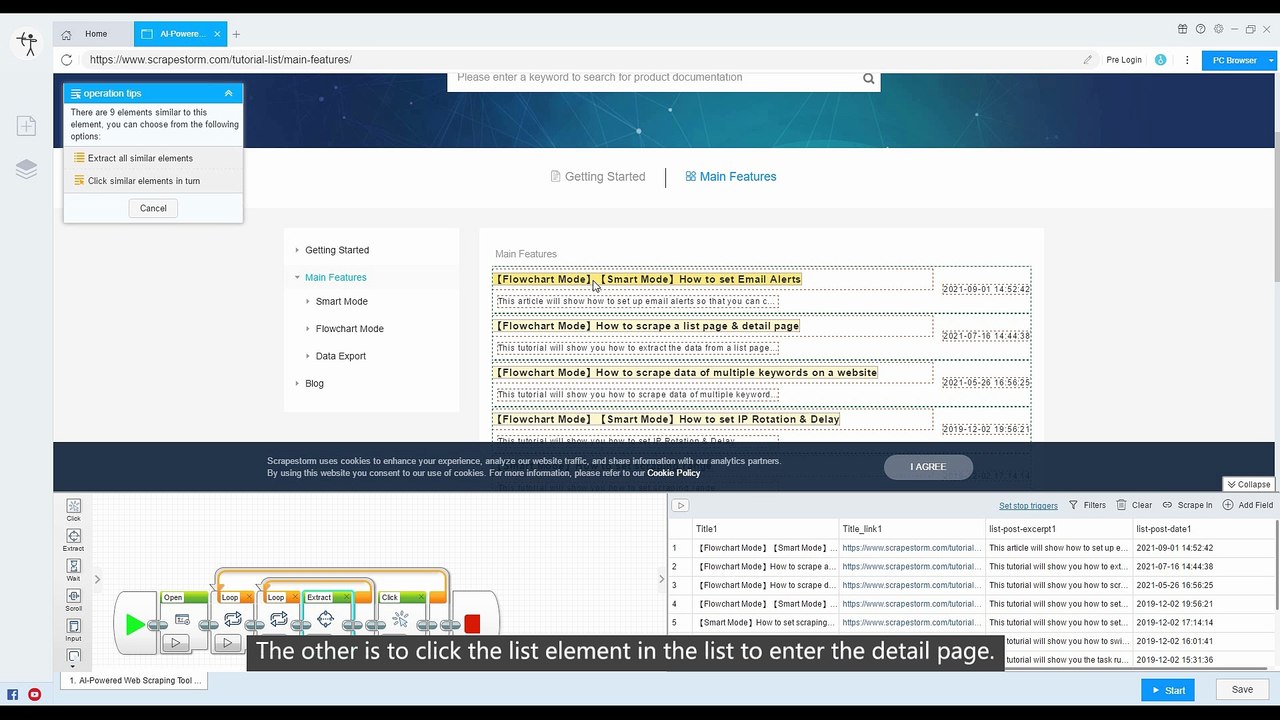Viewport: 1280px width, 720px height.
Task: Select the task tab at the bottom
Action: 134,680
